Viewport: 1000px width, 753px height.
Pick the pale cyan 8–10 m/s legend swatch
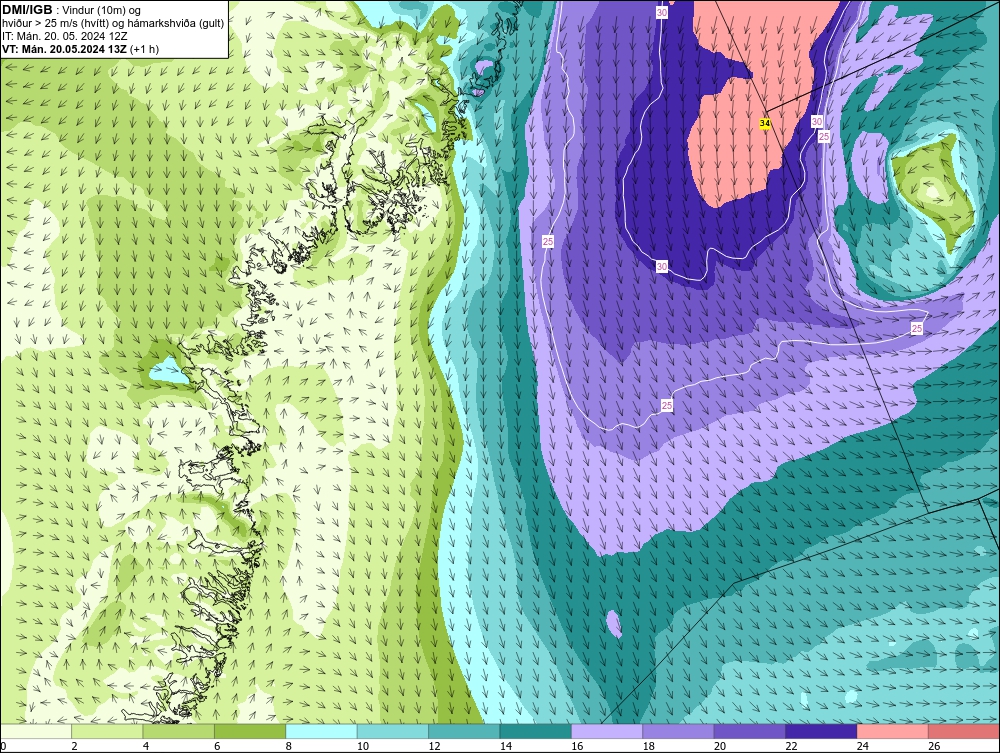[x=321, y=731]
